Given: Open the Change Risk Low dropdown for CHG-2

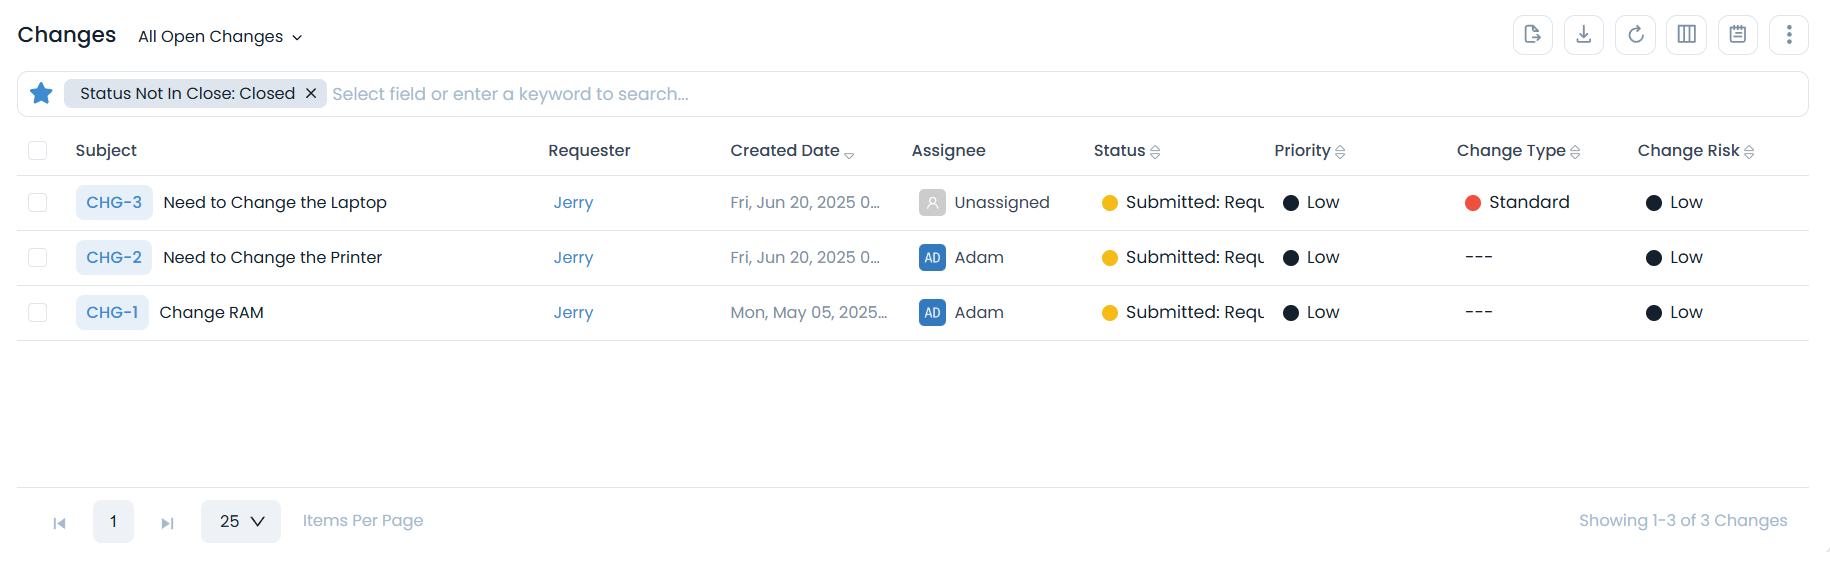Looking at the screenshot, I should click(1675, 258).
